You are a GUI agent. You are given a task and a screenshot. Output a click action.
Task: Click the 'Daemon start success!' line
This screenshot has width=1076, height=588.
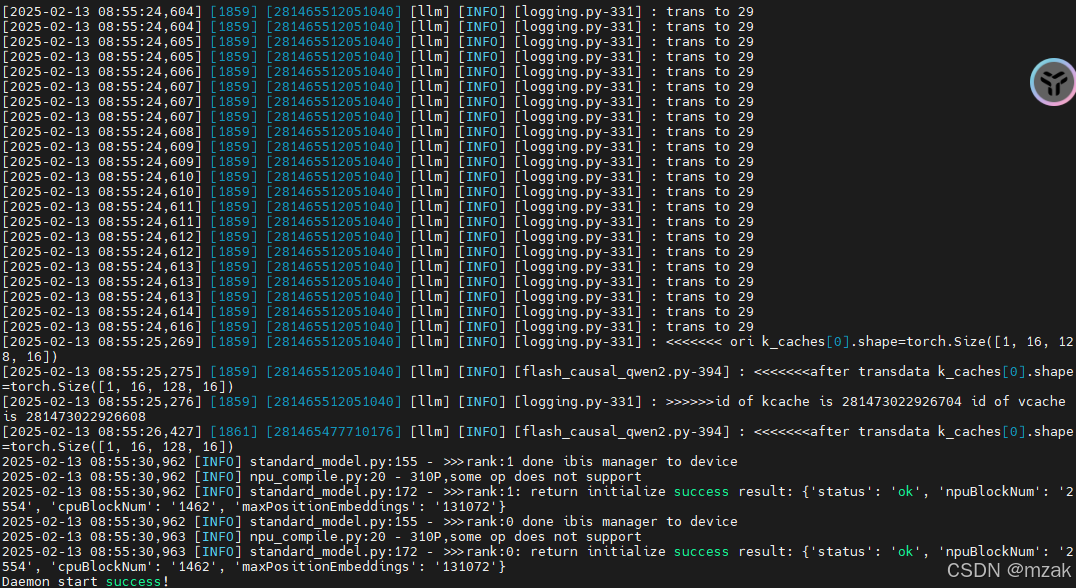point(85,582)
